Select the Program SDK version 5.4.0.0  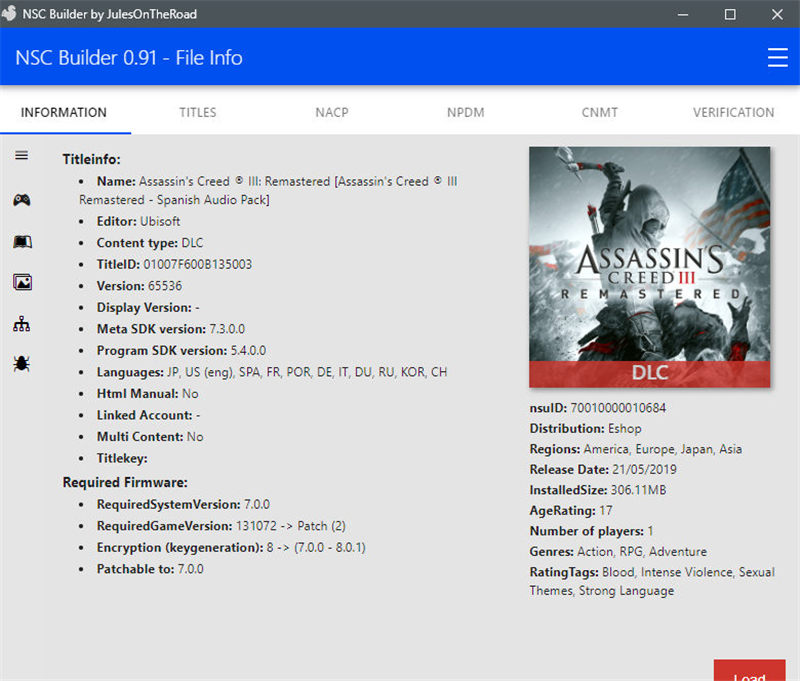(248, 350)
